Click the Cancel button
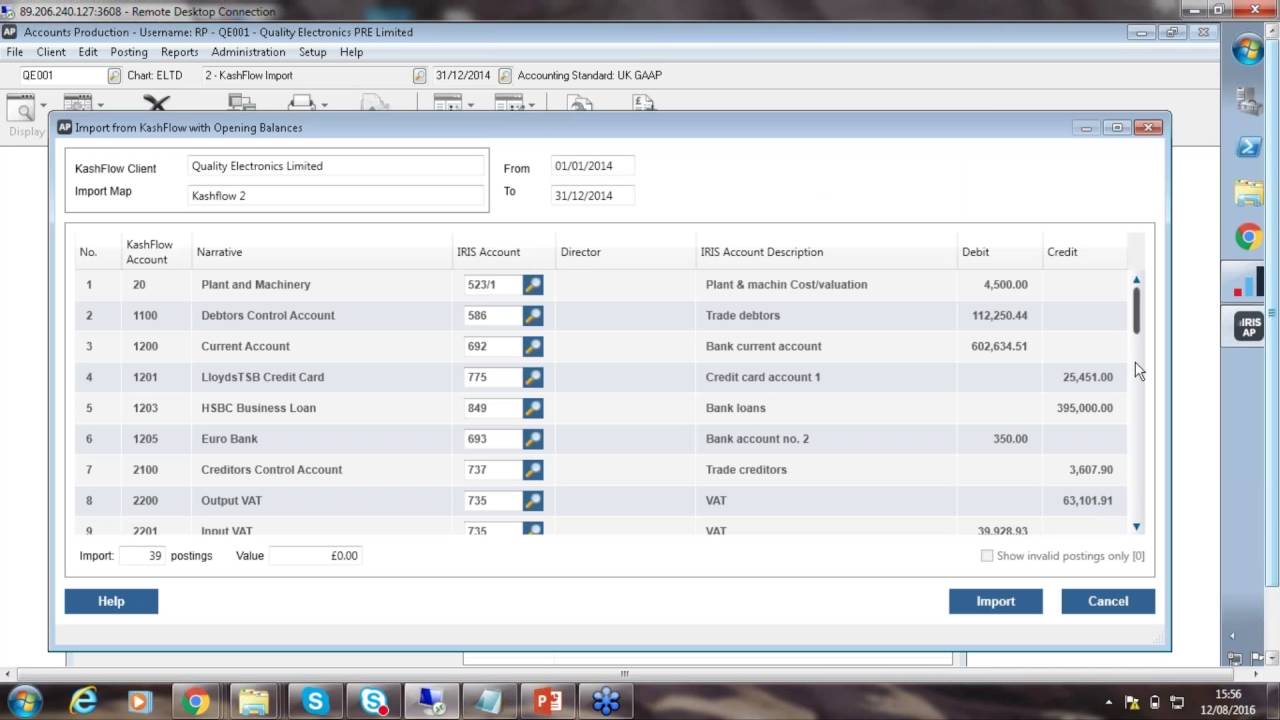Image resolution: width=1280 pixels, height=720 pixels. click(x=1108, y=601)
